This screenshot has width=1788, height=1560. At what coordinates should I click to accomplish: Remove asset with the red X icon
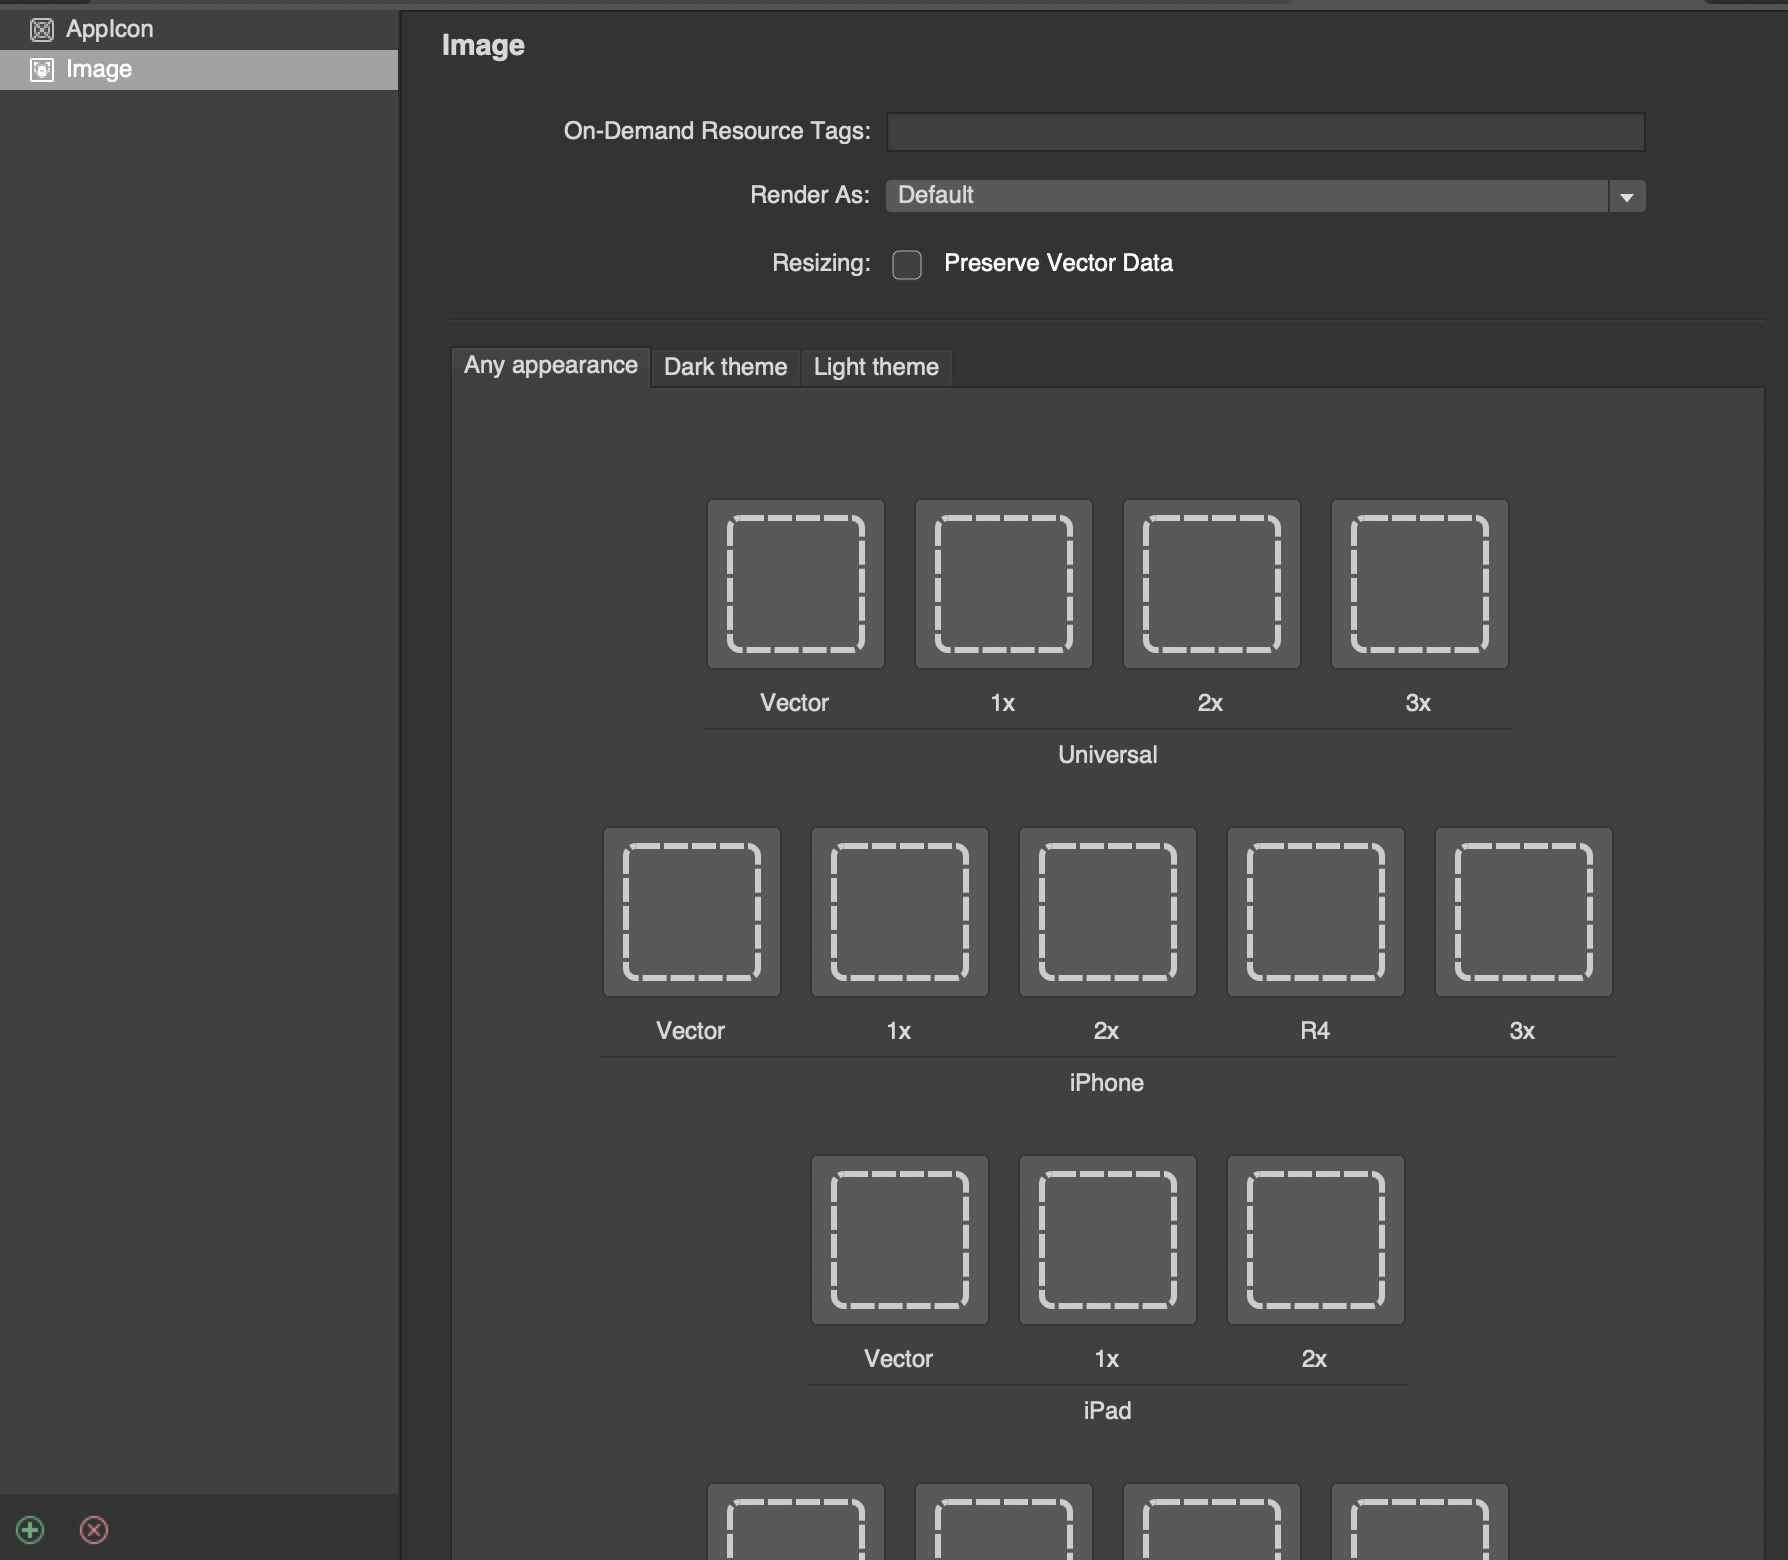coord(94,1530)
